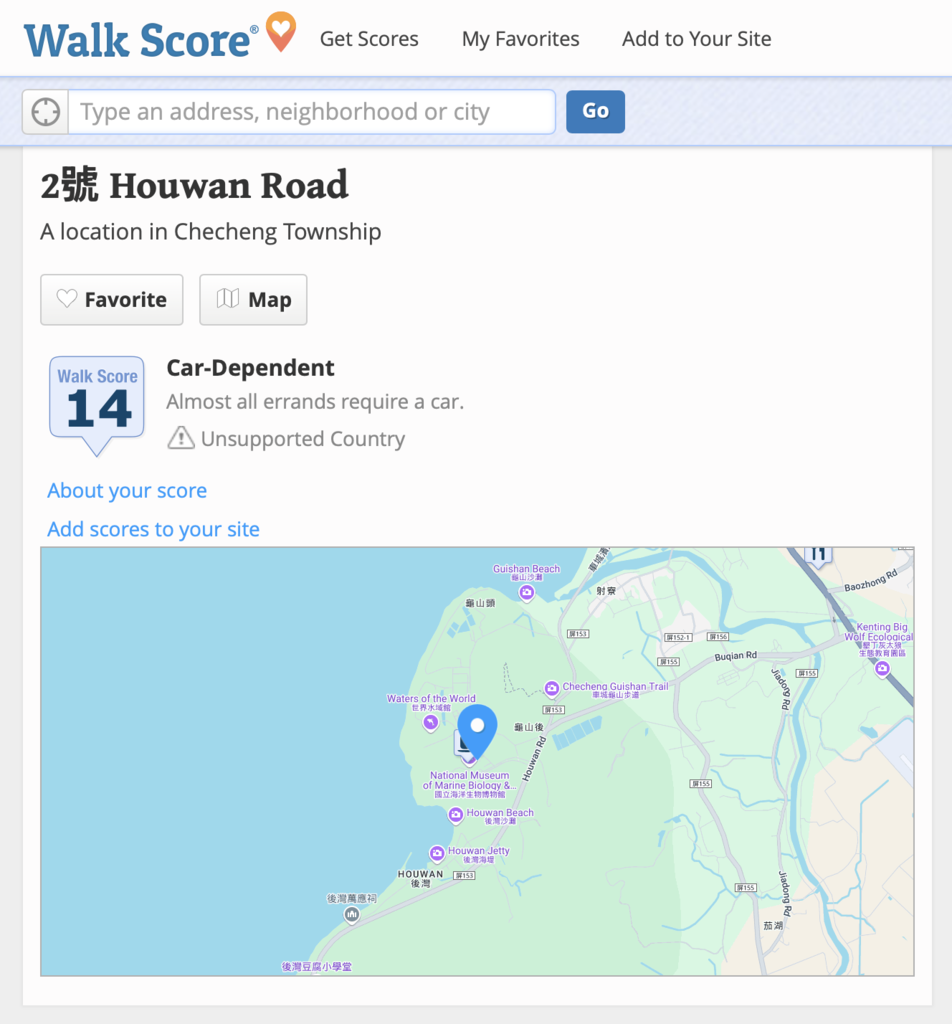Open My Favorites menu item
This screenshot has width=952, height=1024.
pyautogui.click(x=520, y=39)
